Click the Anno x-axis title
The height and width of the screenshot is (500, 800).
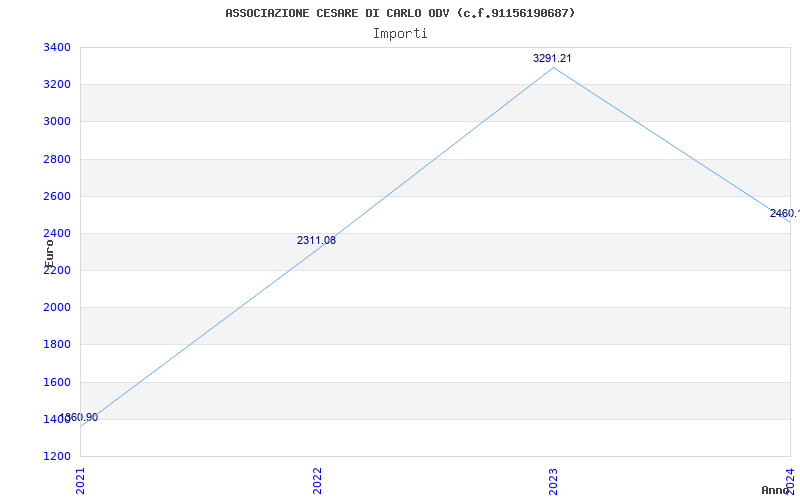(x=776, y=490)
